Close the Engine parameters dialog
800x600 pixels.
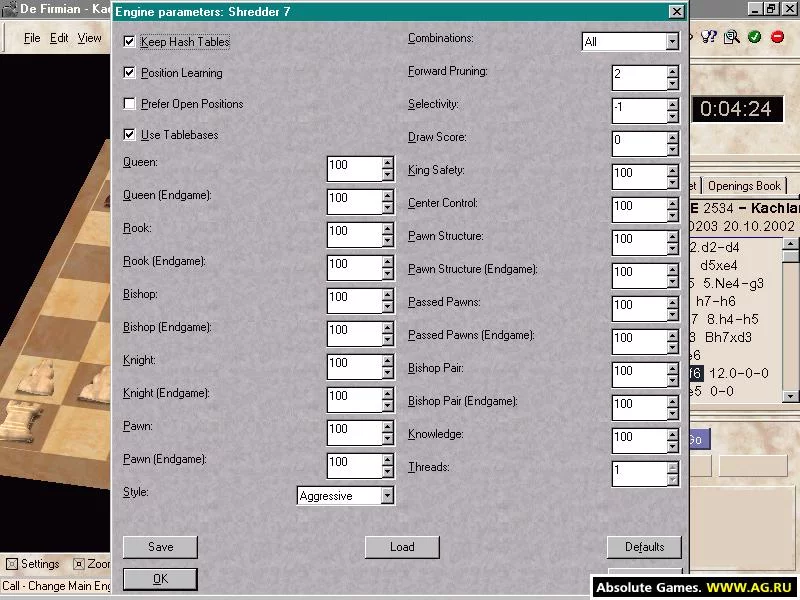click(x=677, y=11)
